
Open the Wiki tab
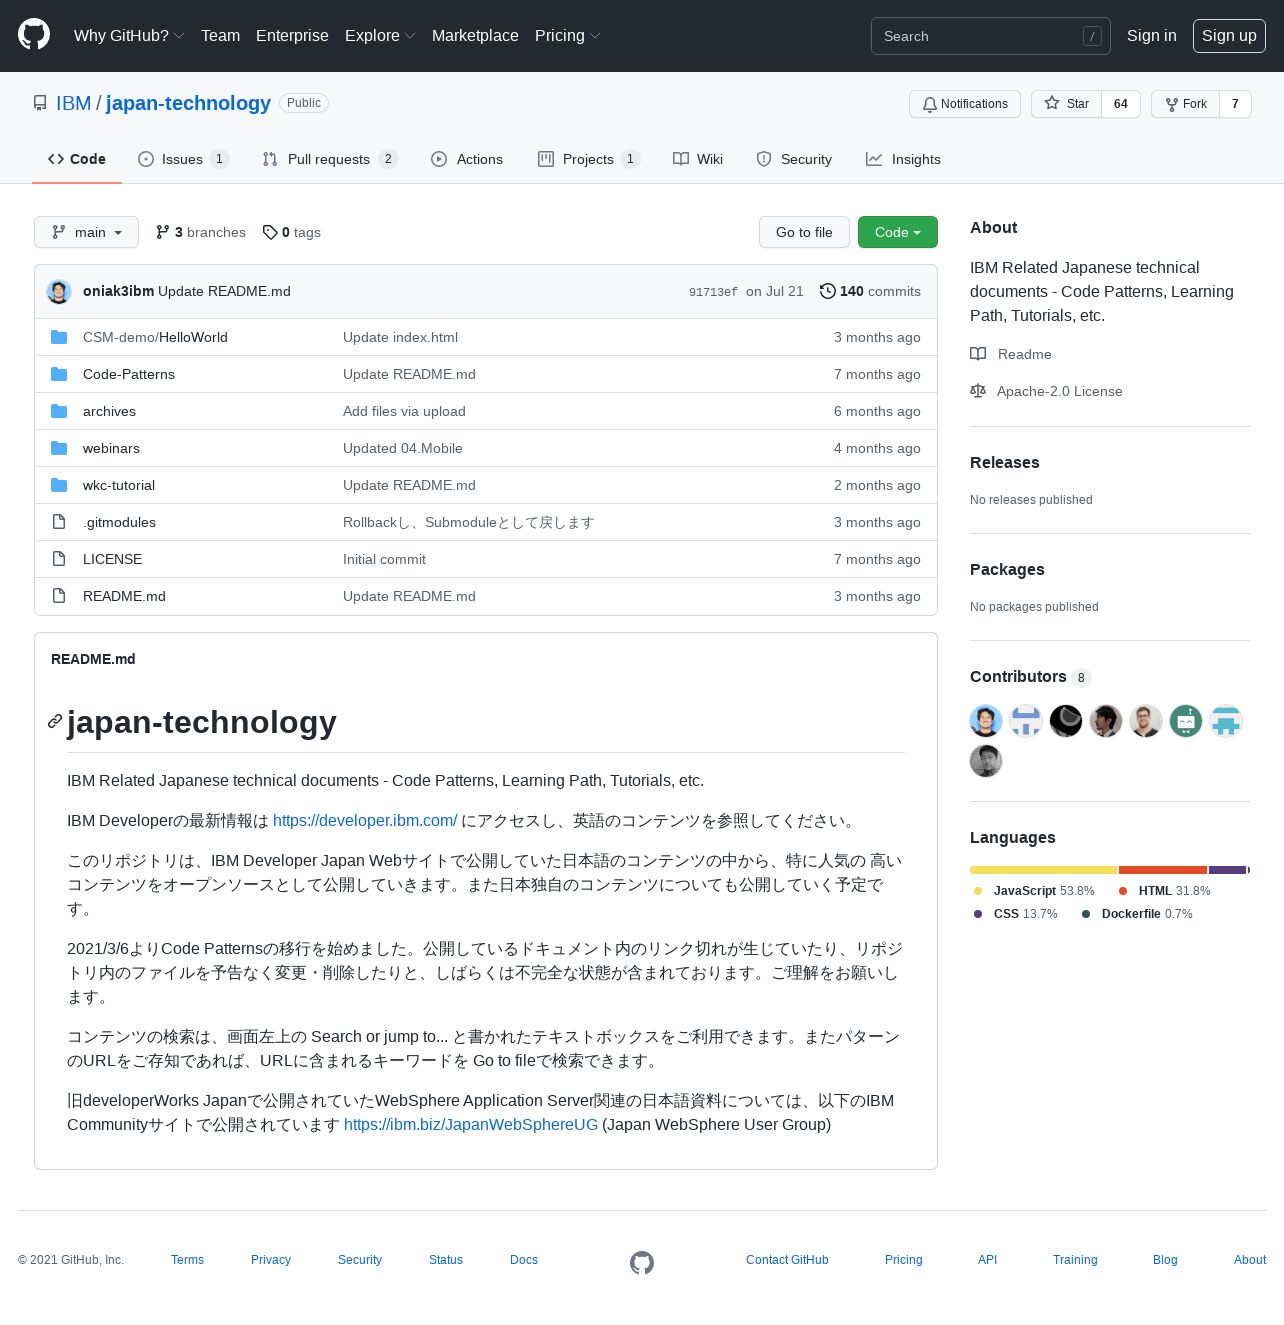point(698,159)
